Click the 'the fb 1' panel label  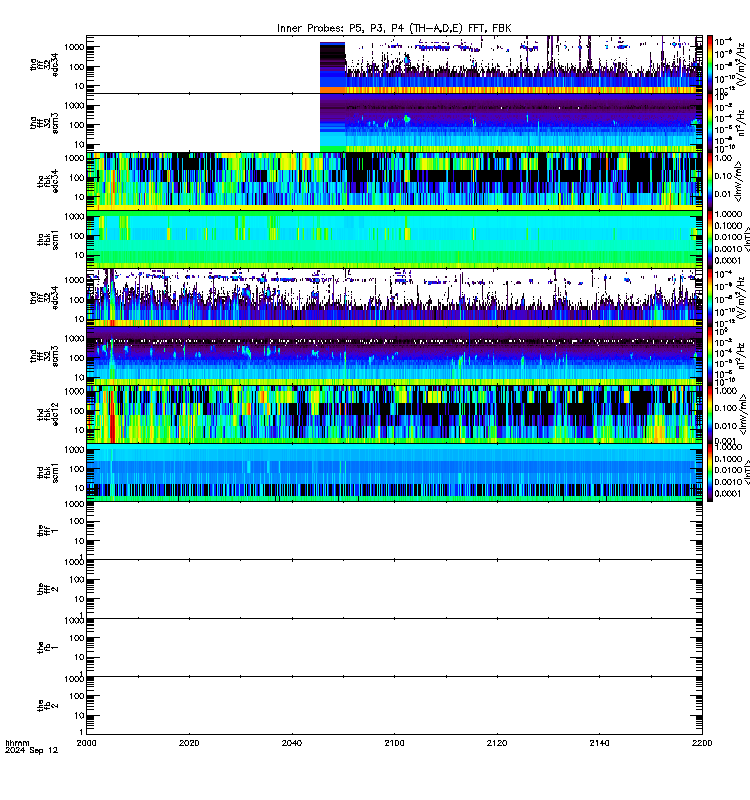click(48, 647)
